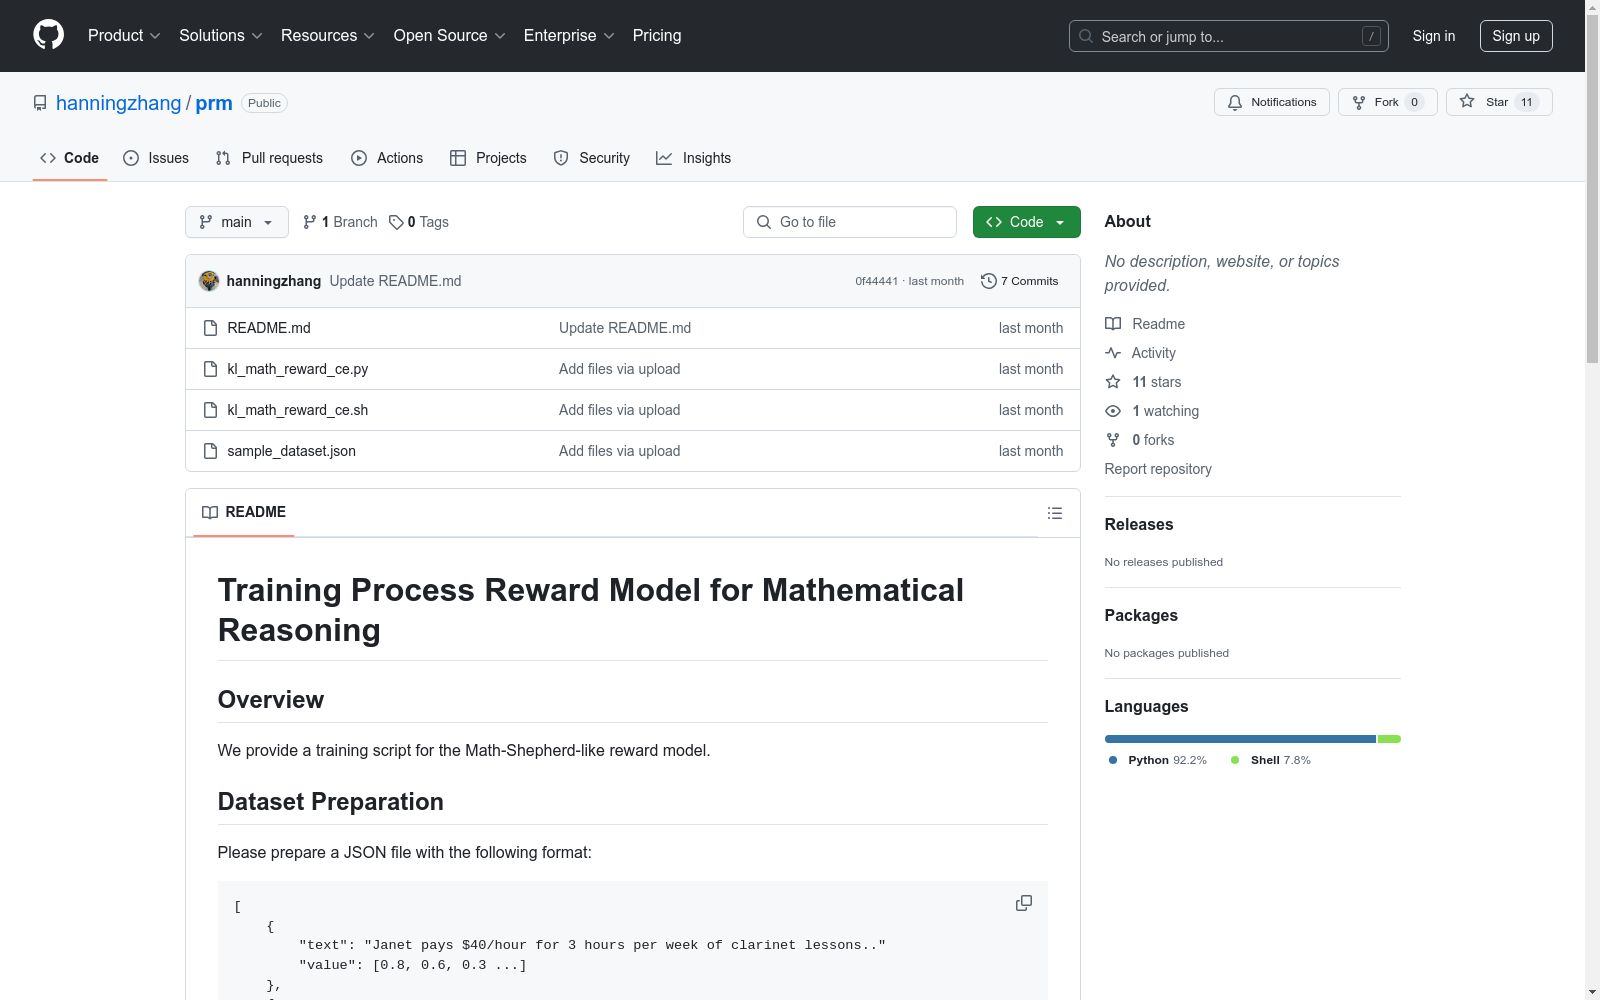Click the file icon for kl_math_reward_ce.sh
The height and width of the screenshot is (1000, 1600).
[210, 410]
